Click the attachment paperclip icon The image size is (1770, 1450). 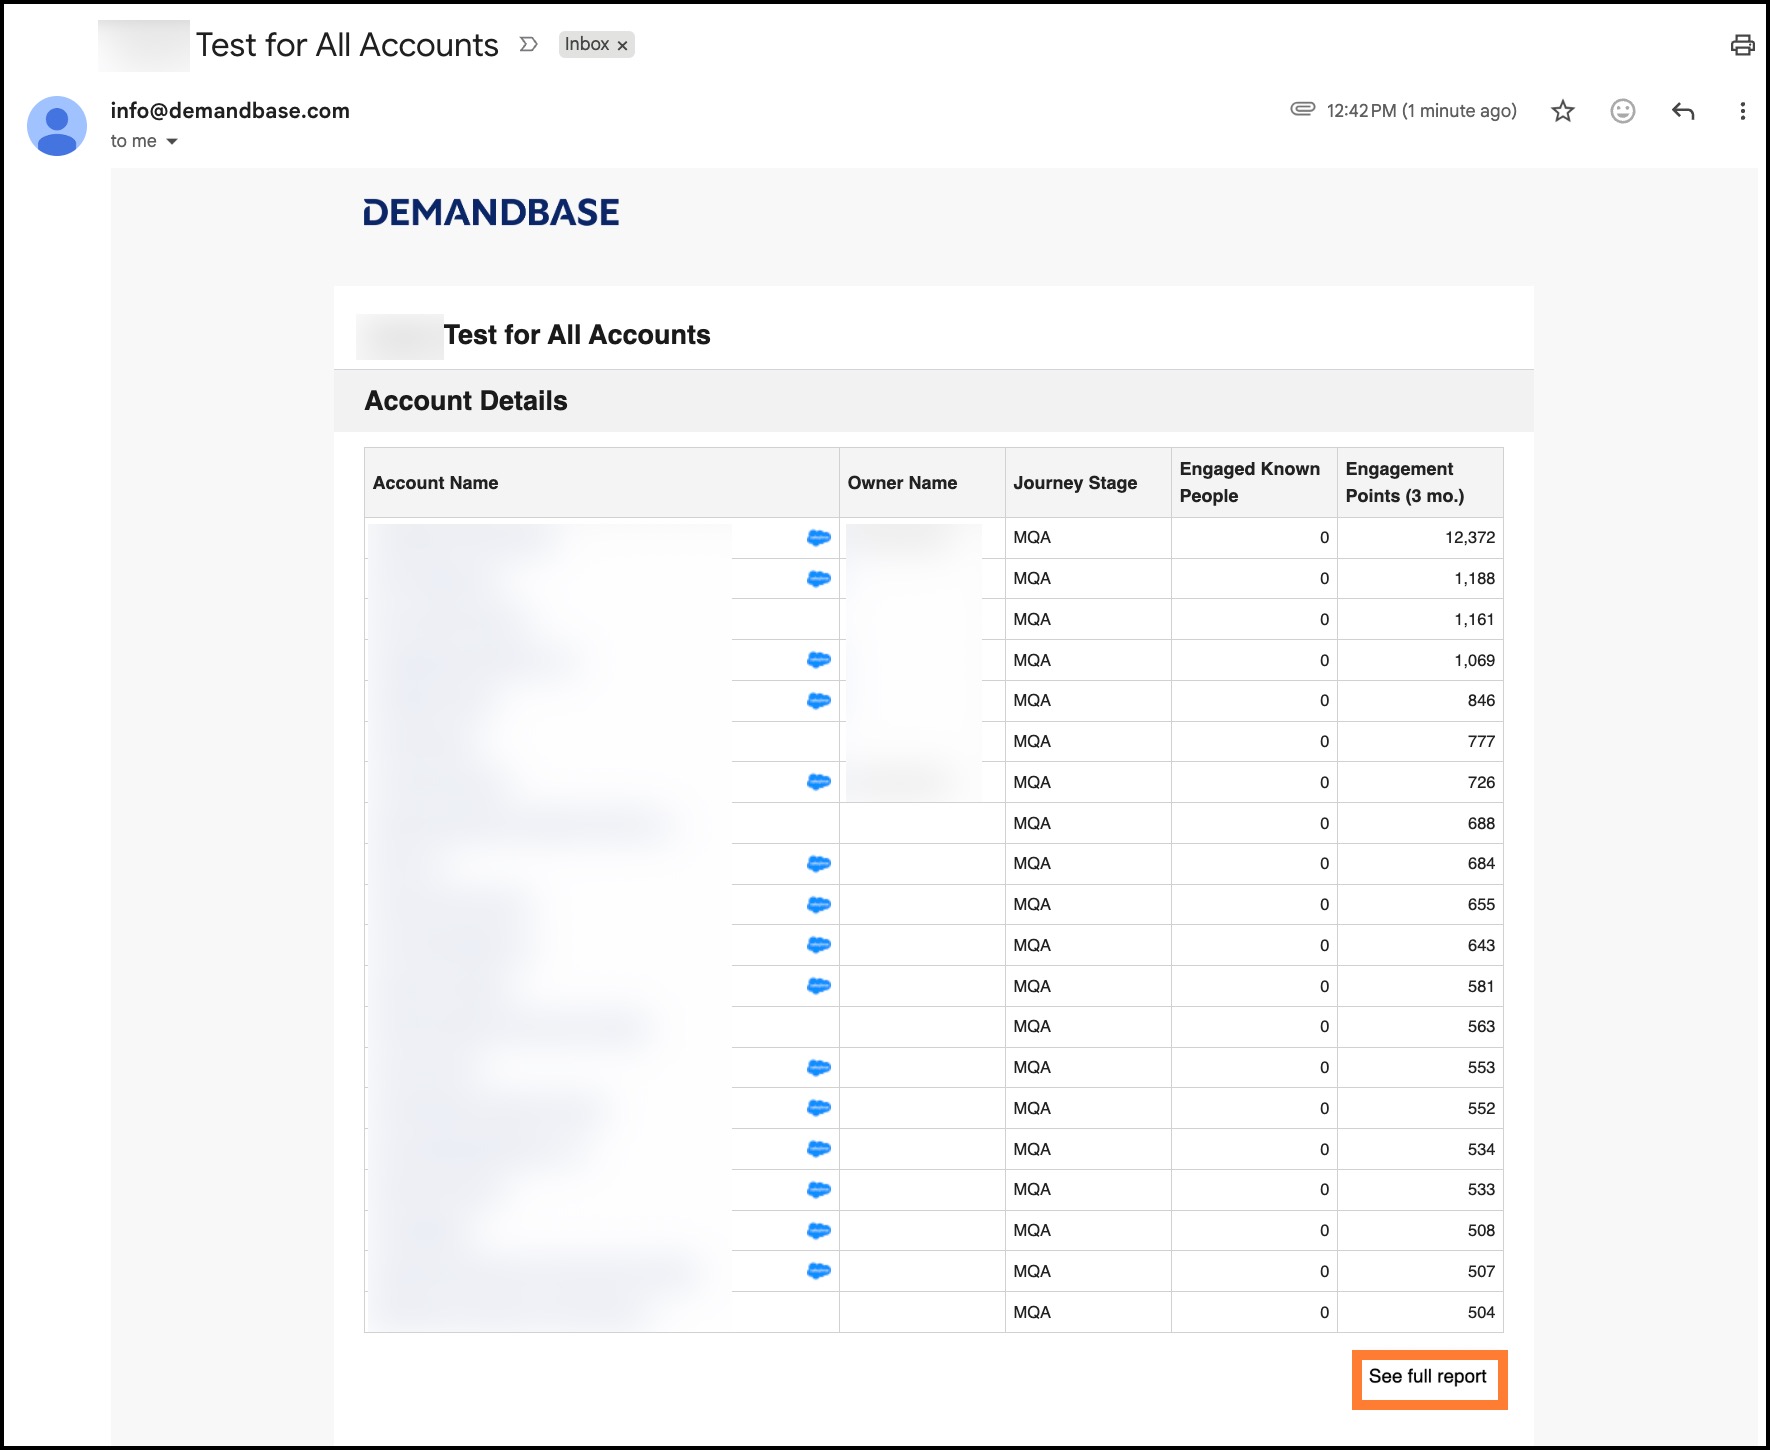[x=1302, y=109]
